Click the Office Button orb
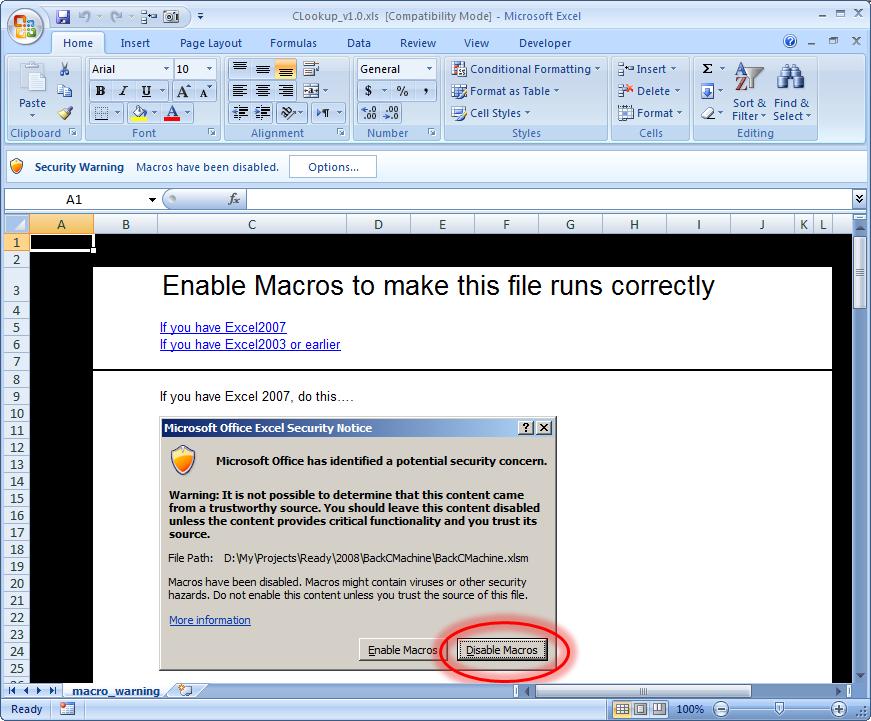 tap(25, 26)
